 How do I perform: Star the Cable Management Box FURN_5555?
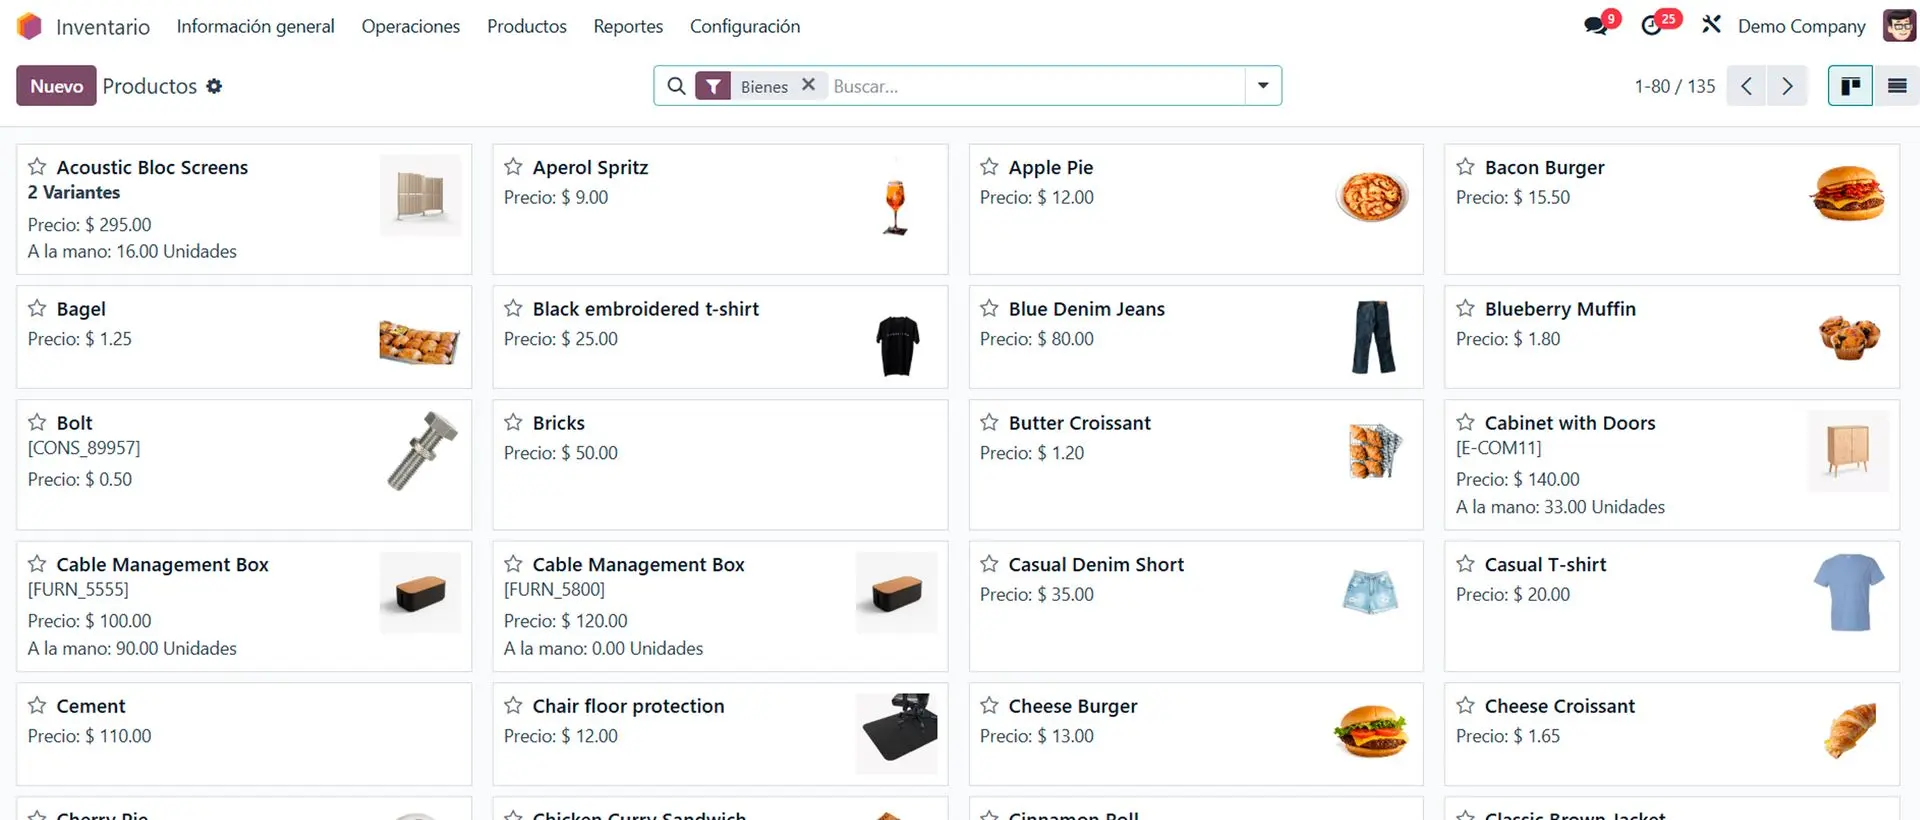(x=37, y=564)
